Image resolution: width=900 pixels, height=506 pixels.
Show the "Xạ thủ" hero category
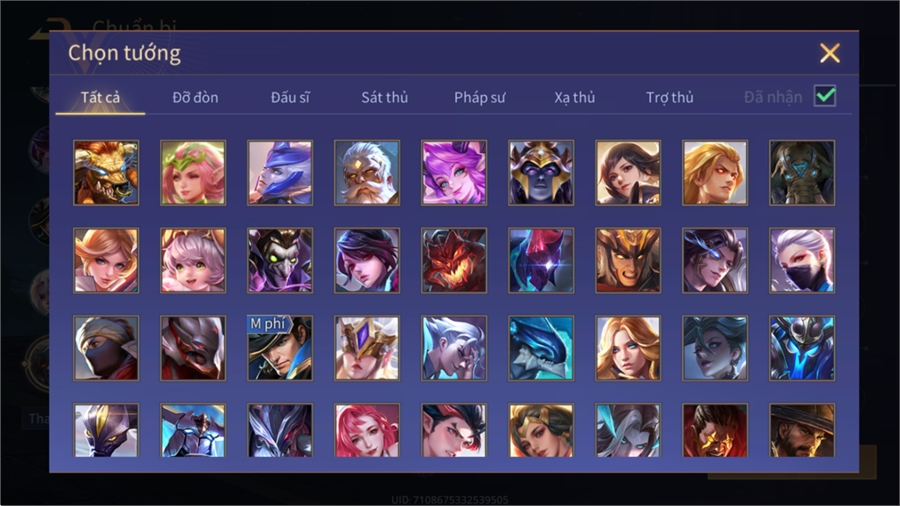pos(575,98)
